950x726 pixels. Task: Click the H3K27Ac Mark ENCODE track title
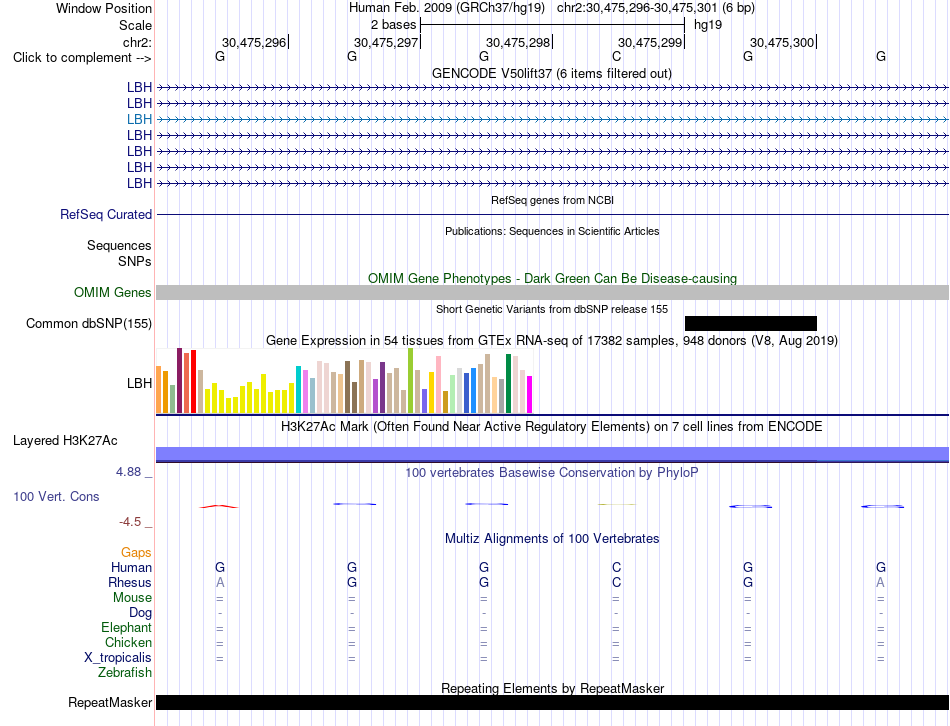[x=552, y=427]
